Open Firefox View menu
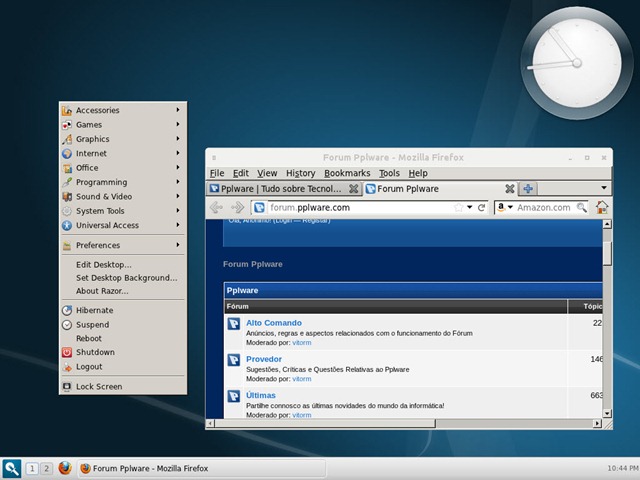Image resolution: width=640 pixels, height=480 pixels. click(x=267, y=173)
